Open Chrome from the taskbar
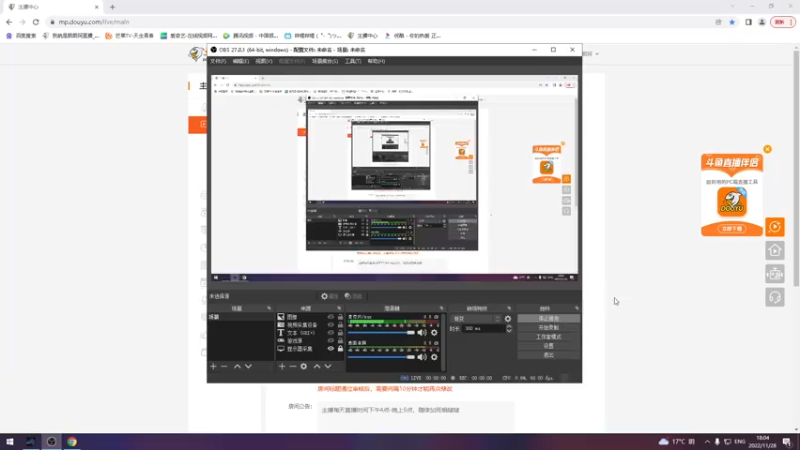 72,442
